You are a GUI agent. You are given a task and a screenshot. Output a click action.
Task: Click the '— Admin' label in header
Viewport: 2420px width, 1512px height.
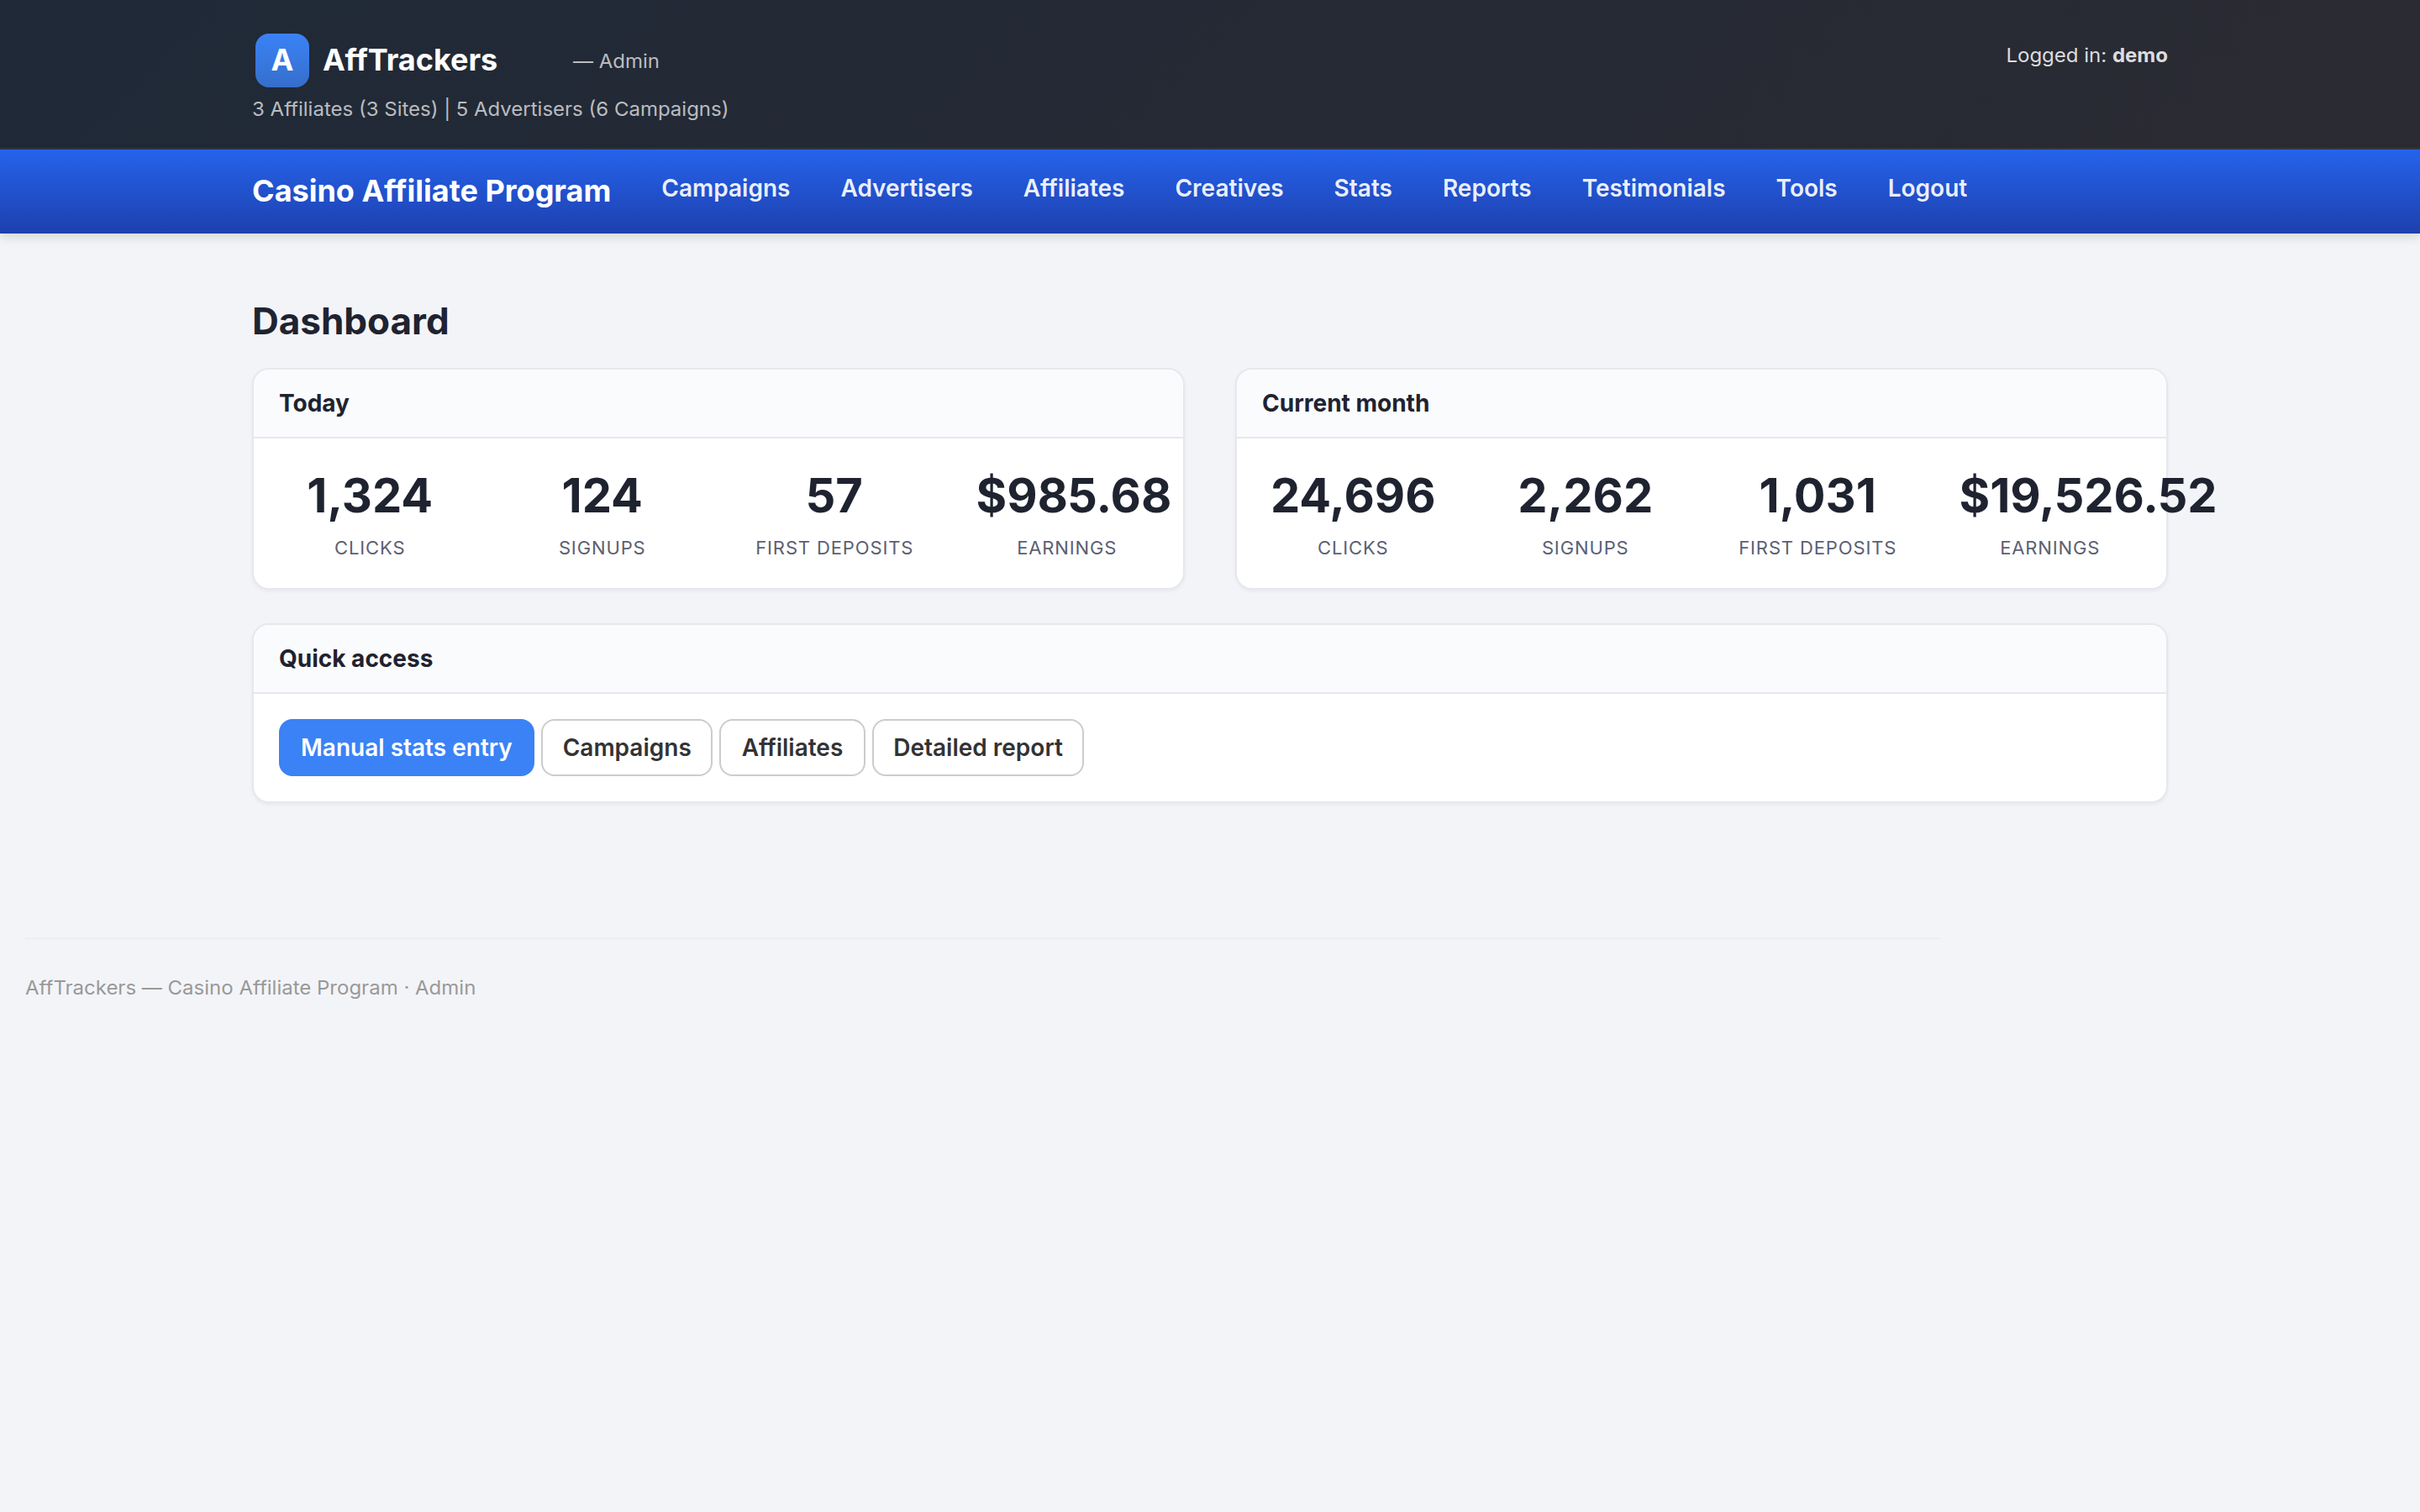[615, 61]
